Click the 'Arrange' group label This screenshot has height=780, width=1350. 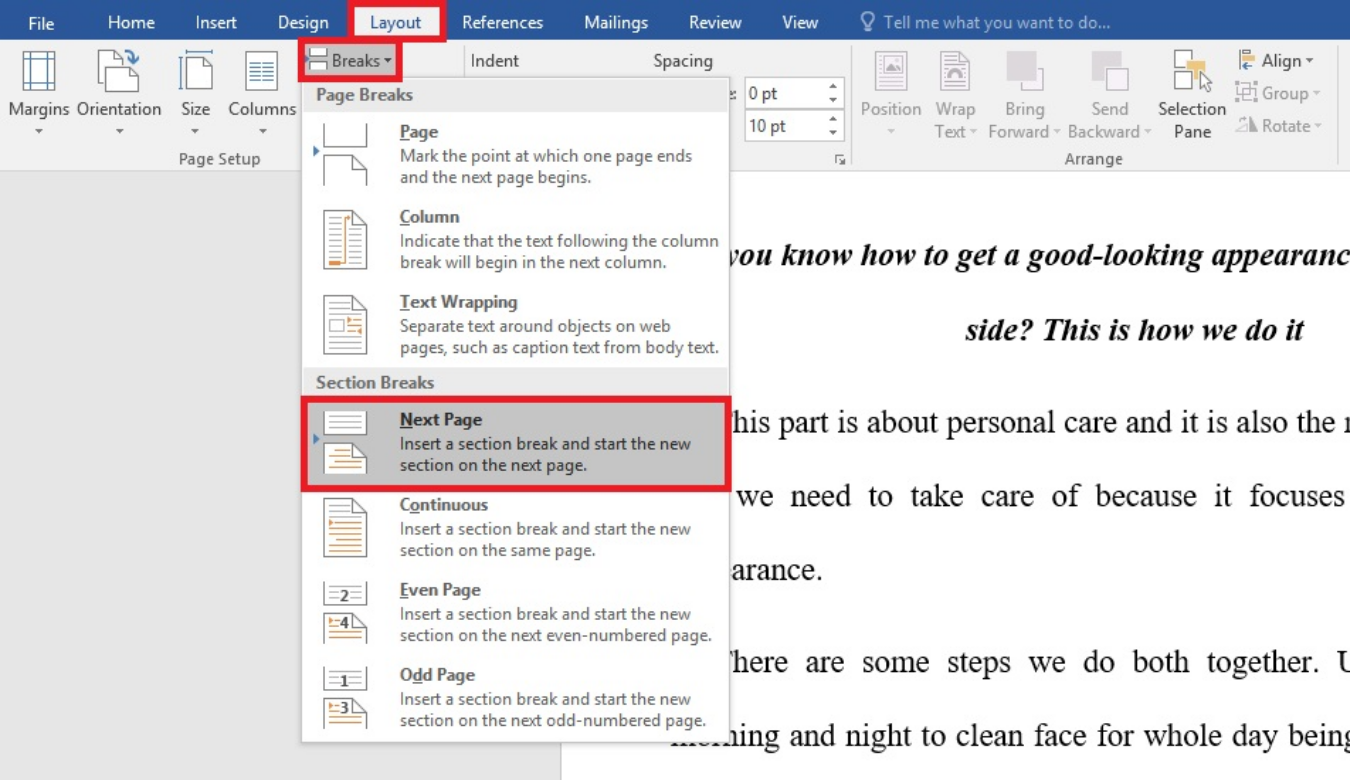(1093, 159)
